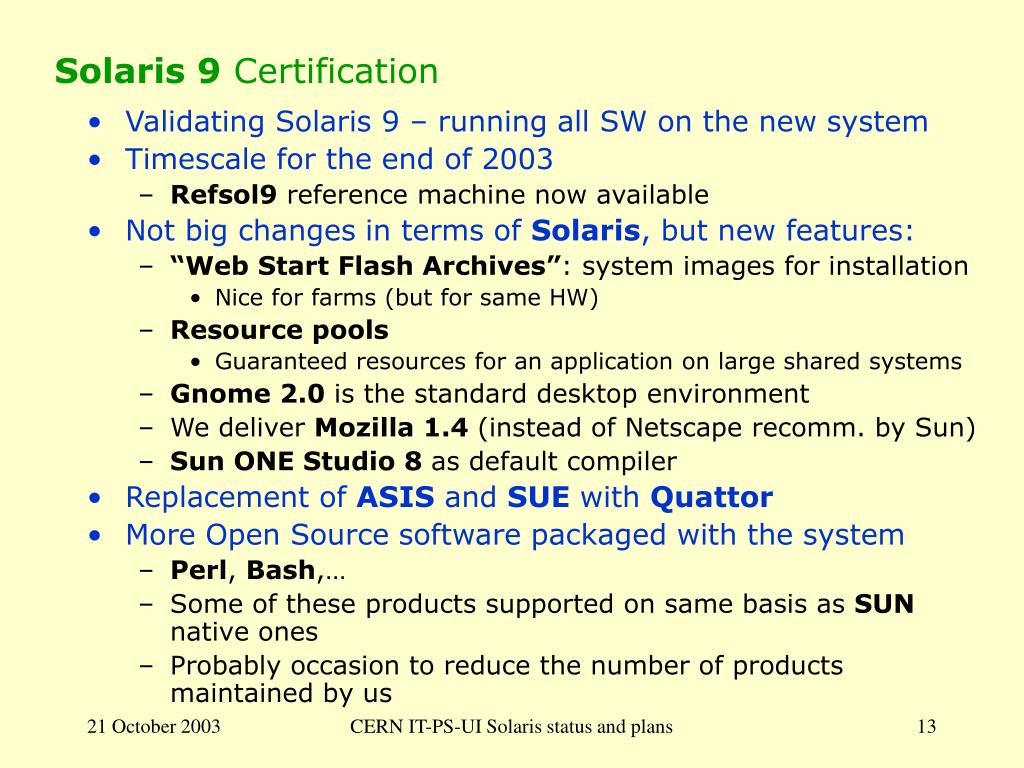Click 'Refsol9 reference machine now available'
Viewport: 1024px width, 768px height.
coord(440,195)
